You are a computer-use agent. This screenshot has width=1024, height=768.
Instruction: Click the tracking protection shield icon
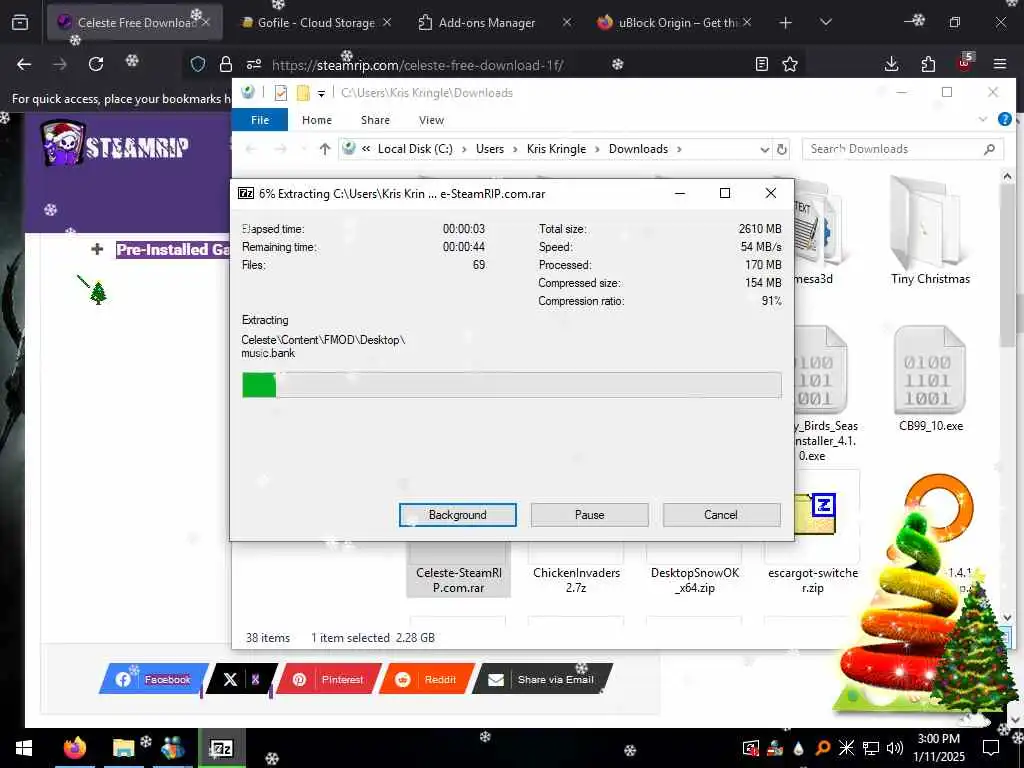tap(198, 64)
